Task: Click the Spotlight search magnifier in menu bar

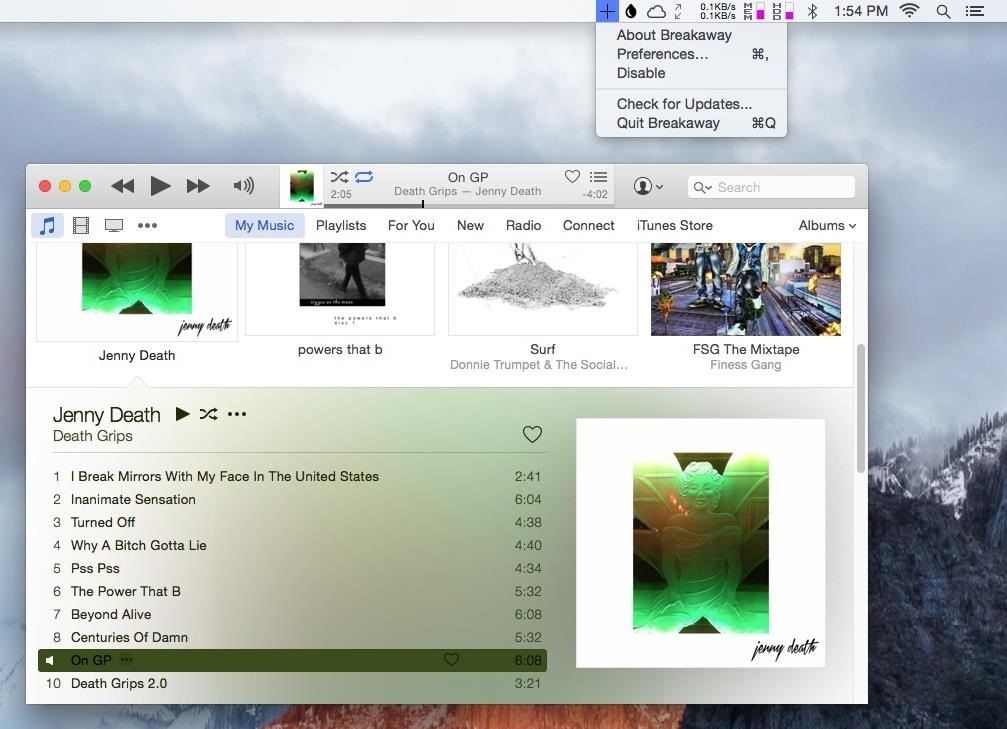Action: click(x=942, y=11)
